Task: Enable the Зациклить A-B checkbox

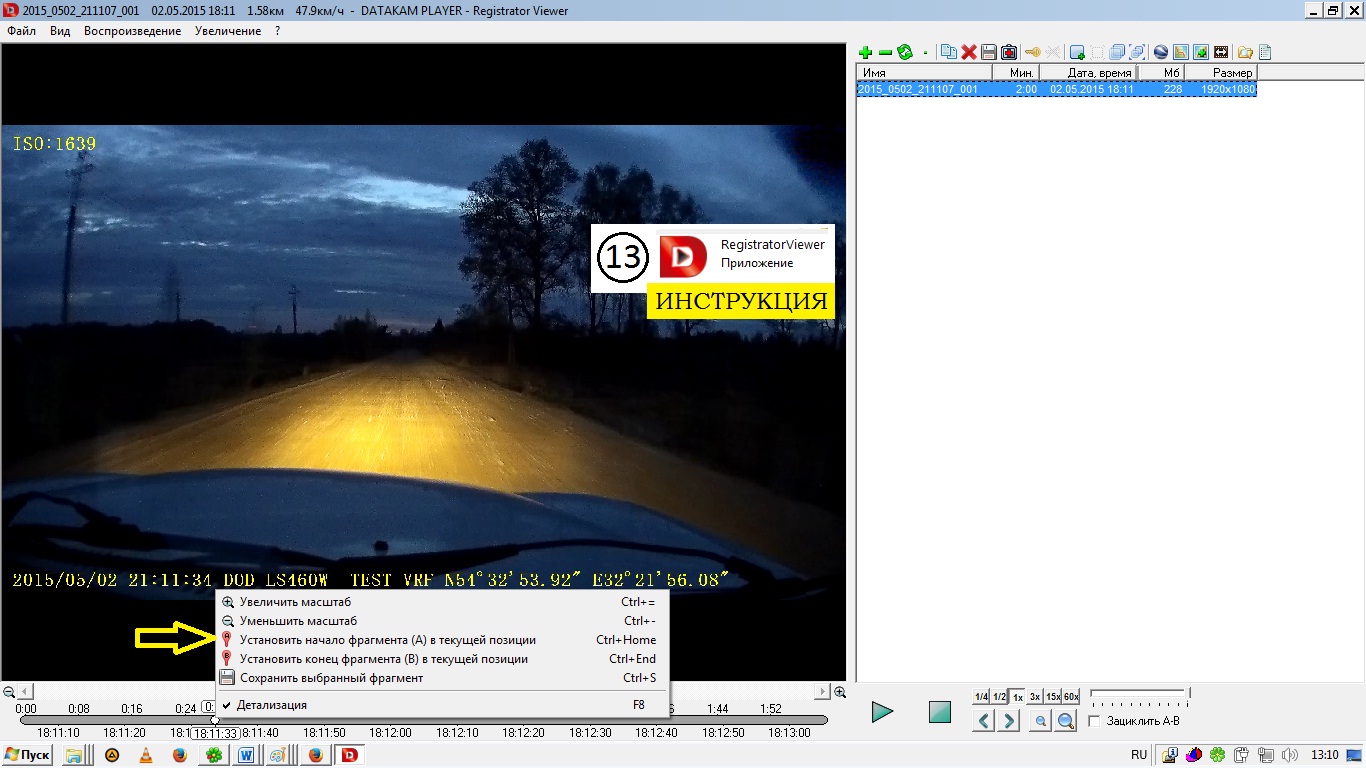Action: [x=1094, y=721]
